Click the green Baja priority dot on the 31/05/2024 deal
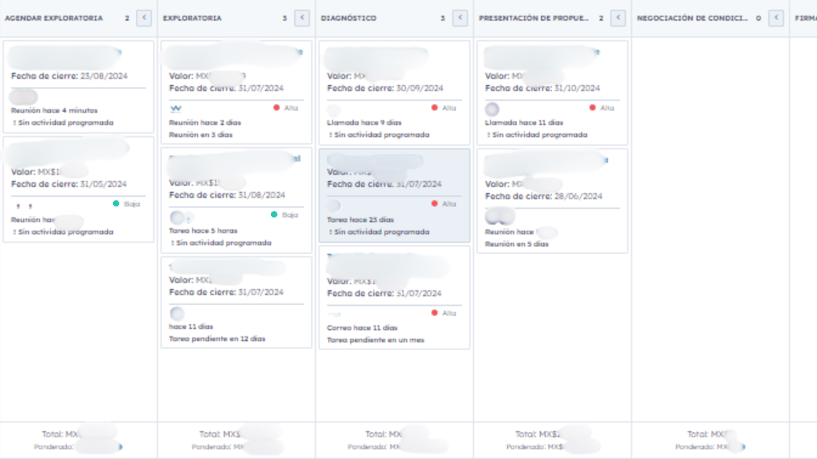Screen dimensions: 817x459 click(117, 203)
